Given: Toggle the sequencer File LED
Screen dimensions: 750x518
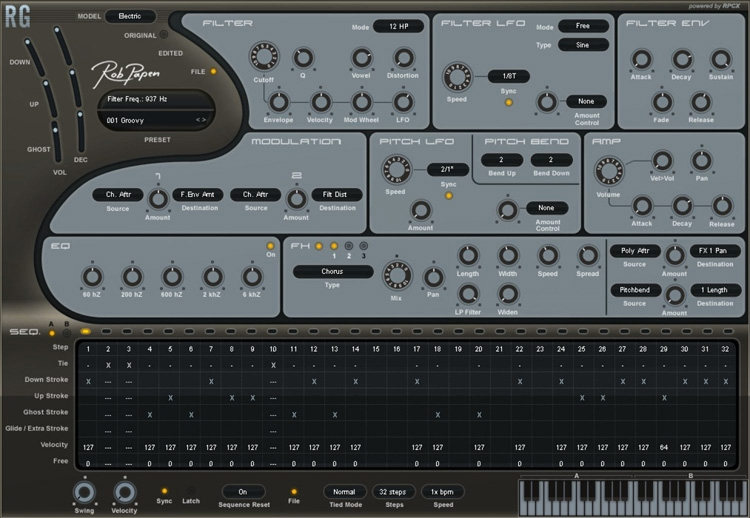Looking at the screenshot, I should (294, 492).
